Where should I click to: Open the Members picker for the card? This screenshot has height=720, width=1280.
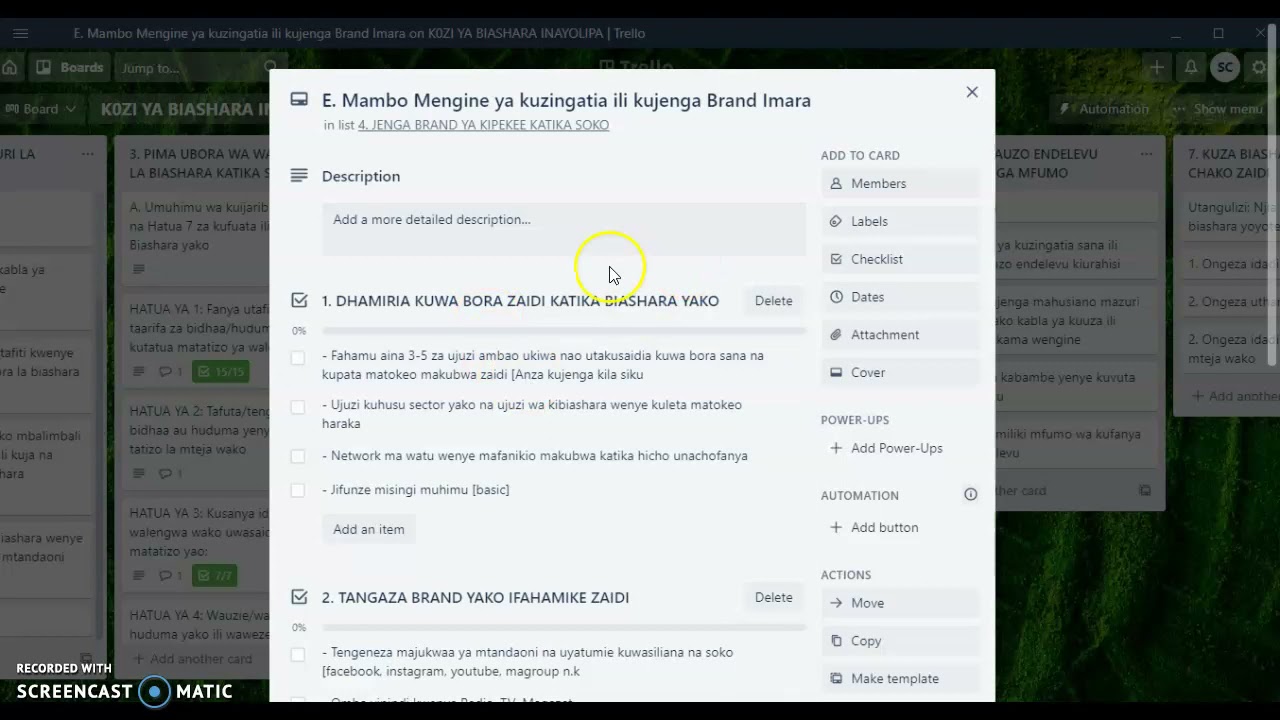coord(900,184)
